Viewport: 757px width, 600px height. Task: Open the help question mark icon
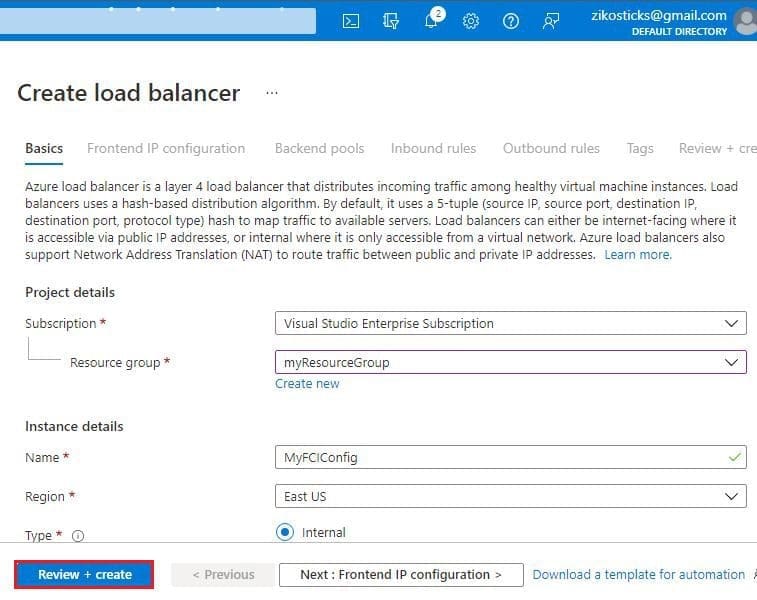(x=511, y=21)
